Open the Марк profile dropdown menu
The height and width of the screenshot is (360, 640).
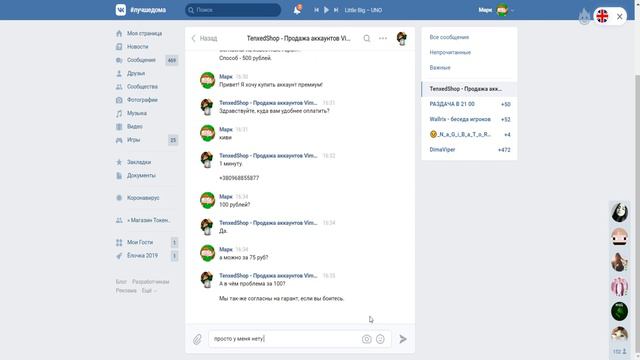click(x=496, y=10)
